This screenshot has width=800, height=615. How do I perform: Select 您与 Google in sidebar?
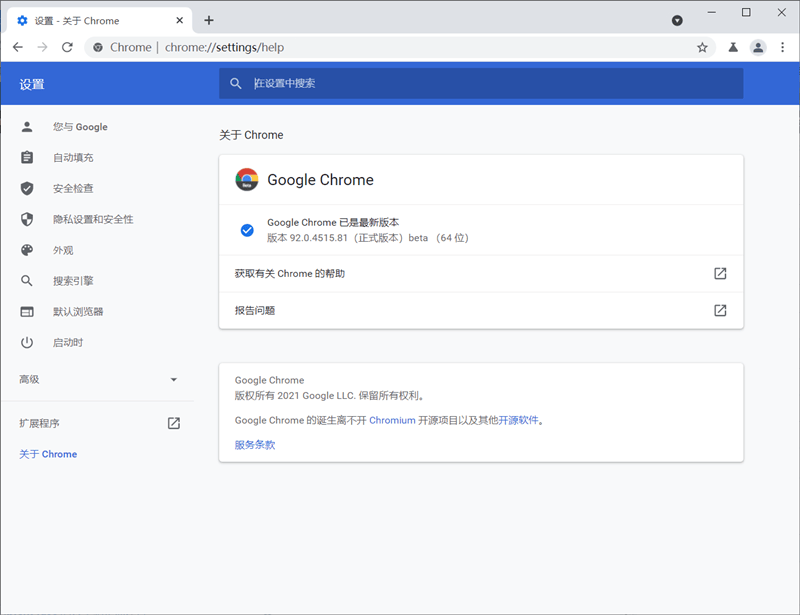[80, 127]
